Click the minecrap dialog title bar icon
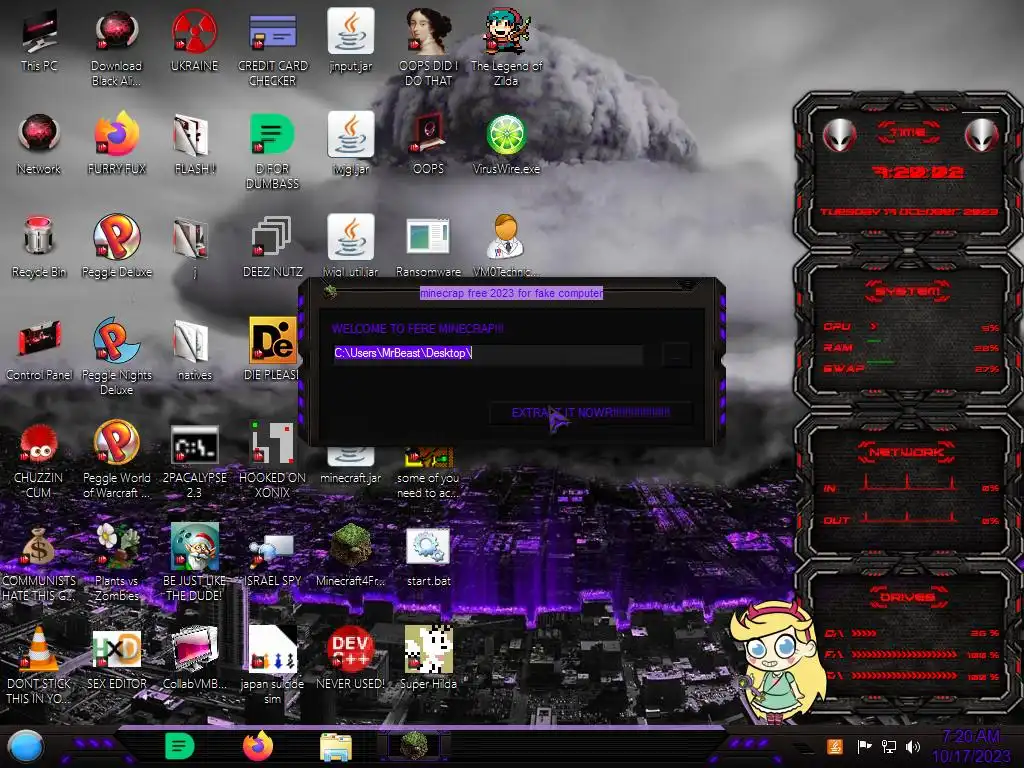The width and height of the screenshot is (1024, 768). 330,291
